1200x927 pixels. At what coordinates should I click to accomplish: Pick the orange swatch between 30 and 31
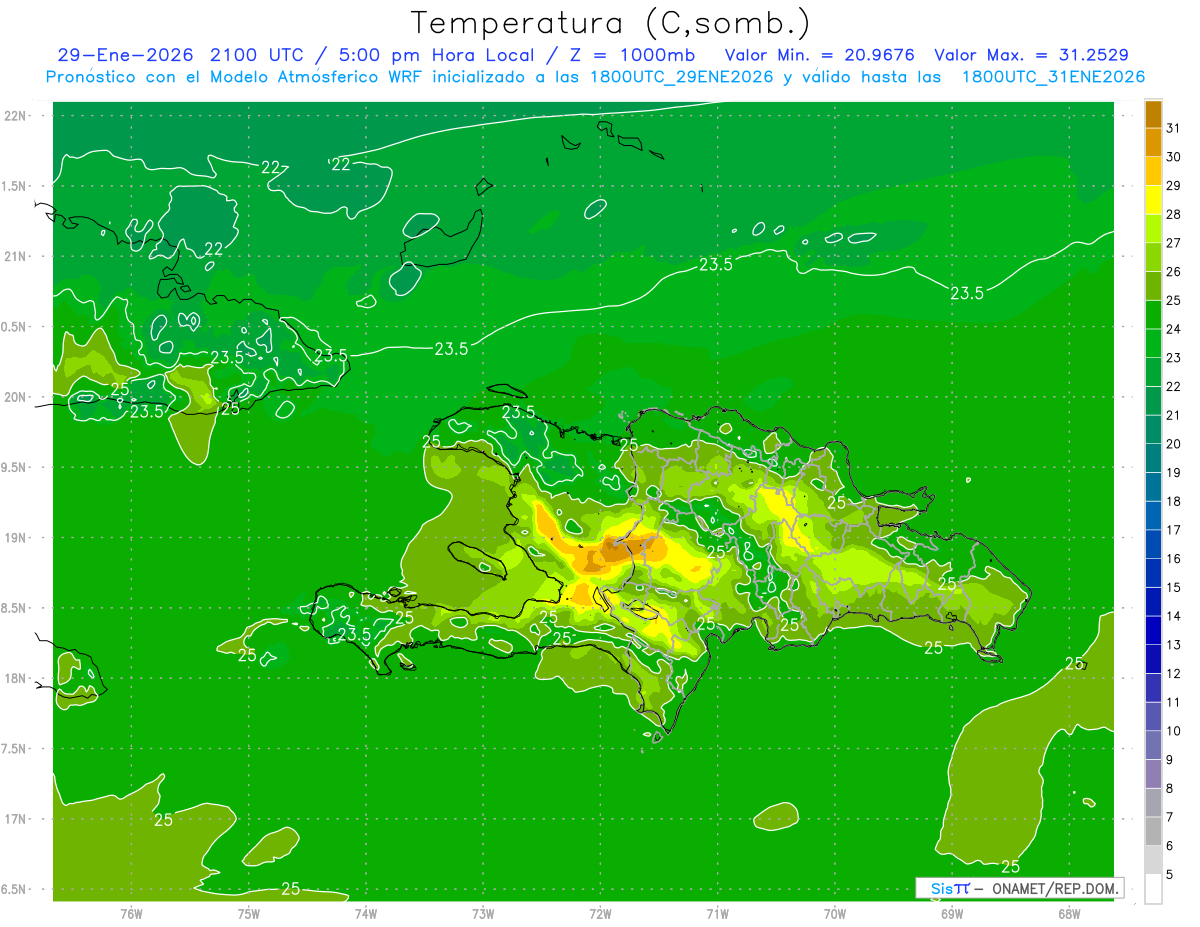[1153, 142]
